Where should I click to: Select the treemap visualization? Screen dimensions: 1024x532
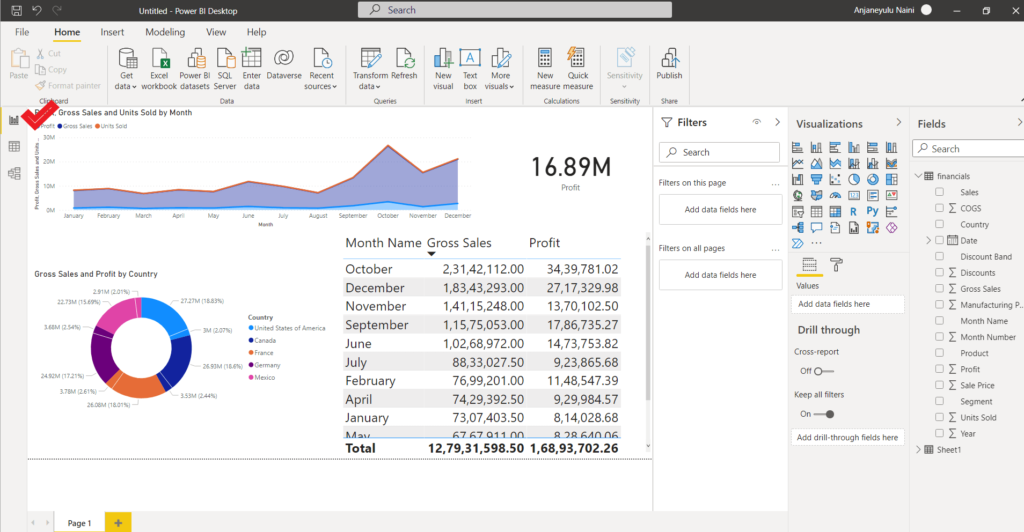click(x=891, y=179)
